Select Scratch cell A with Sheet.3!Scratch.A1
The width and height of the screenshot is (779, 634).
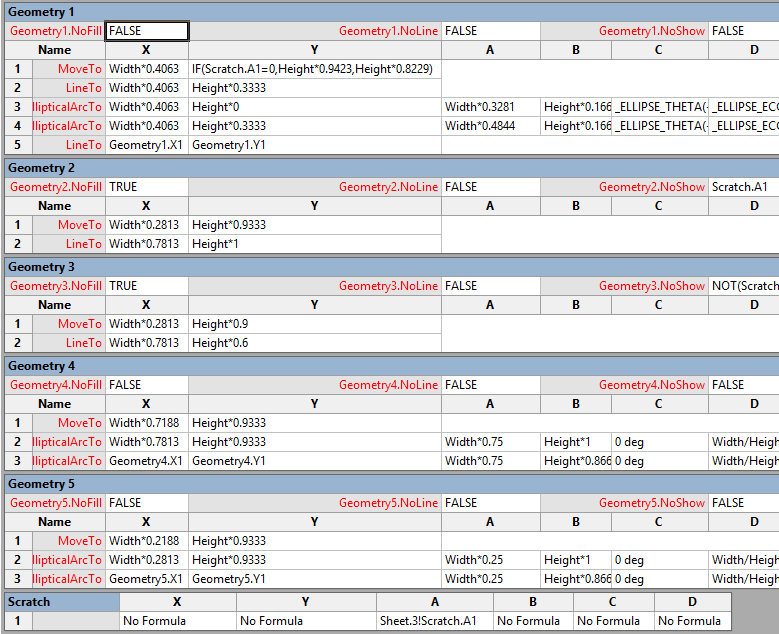(x=434, y=621)
